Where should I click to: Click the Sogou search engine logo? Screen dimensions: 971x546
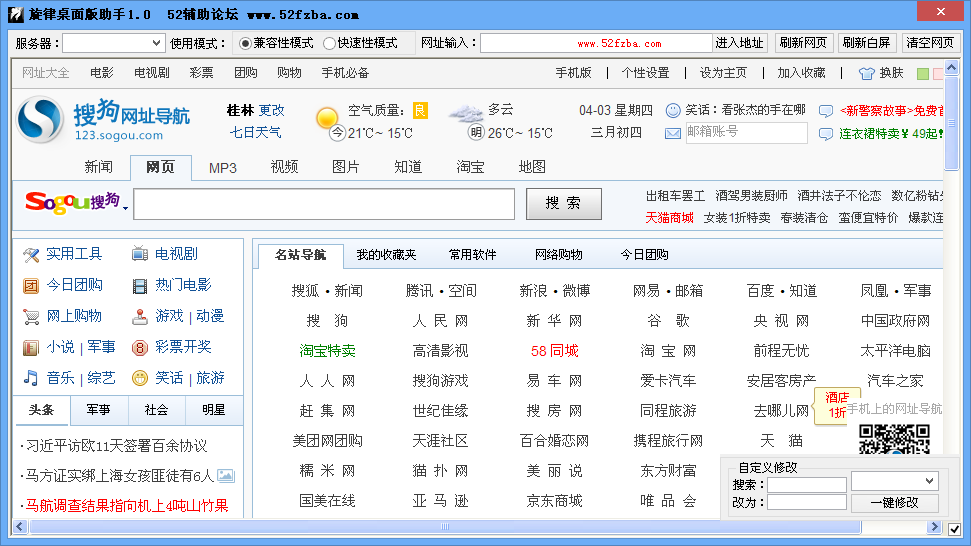click(x=72, y=202)
